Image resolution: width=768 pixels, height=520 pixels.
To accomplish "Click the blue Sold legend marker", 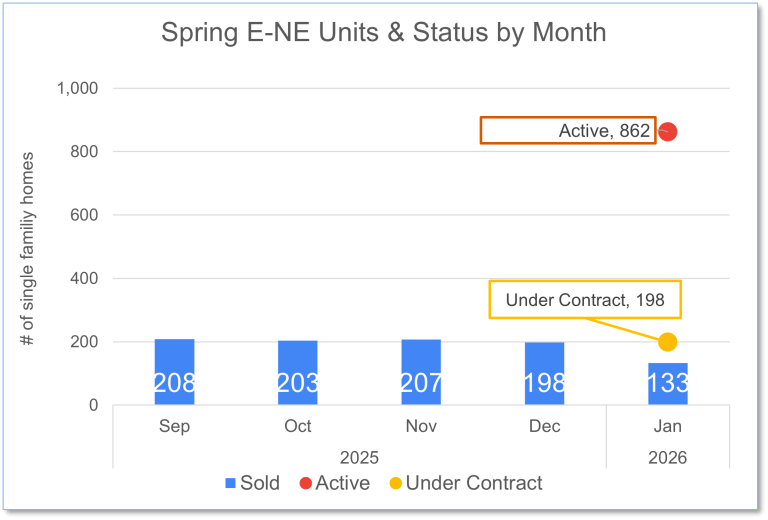I will (x=230, y=484).
